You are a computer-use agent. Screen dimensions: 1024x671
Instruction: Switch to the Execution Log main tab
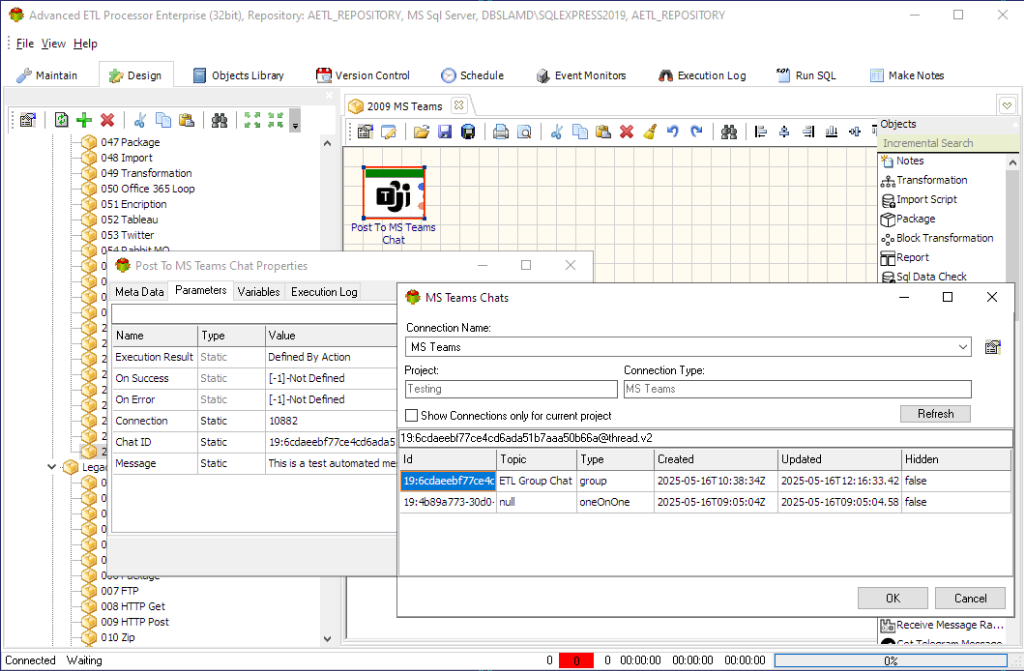(x=702, y=76)
